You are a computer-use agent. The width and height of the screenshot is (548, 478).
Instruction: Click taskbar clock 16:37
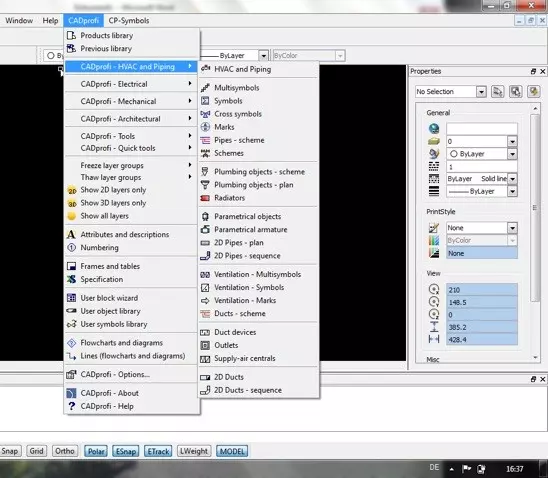click(515, 469)
